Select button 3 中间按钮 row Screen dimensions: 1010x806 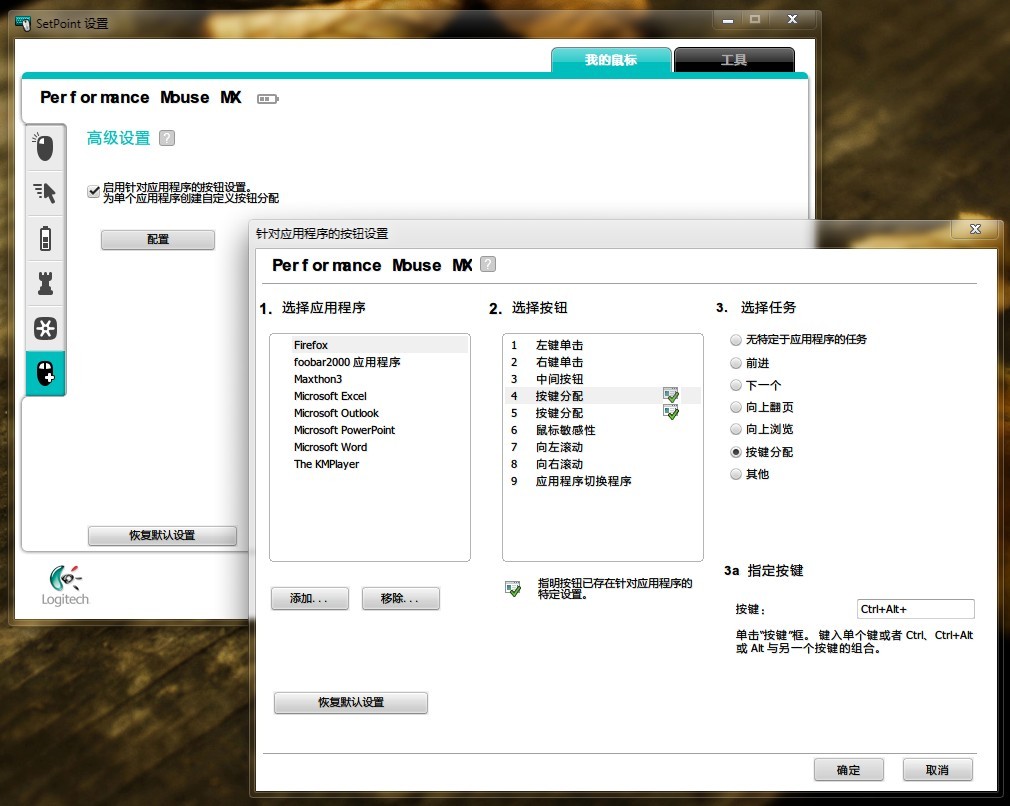pos(602,379)
